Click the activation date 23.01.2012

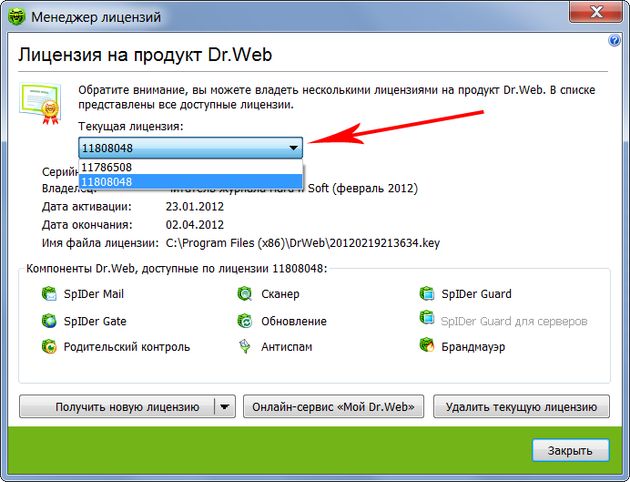tap(195, 206)
